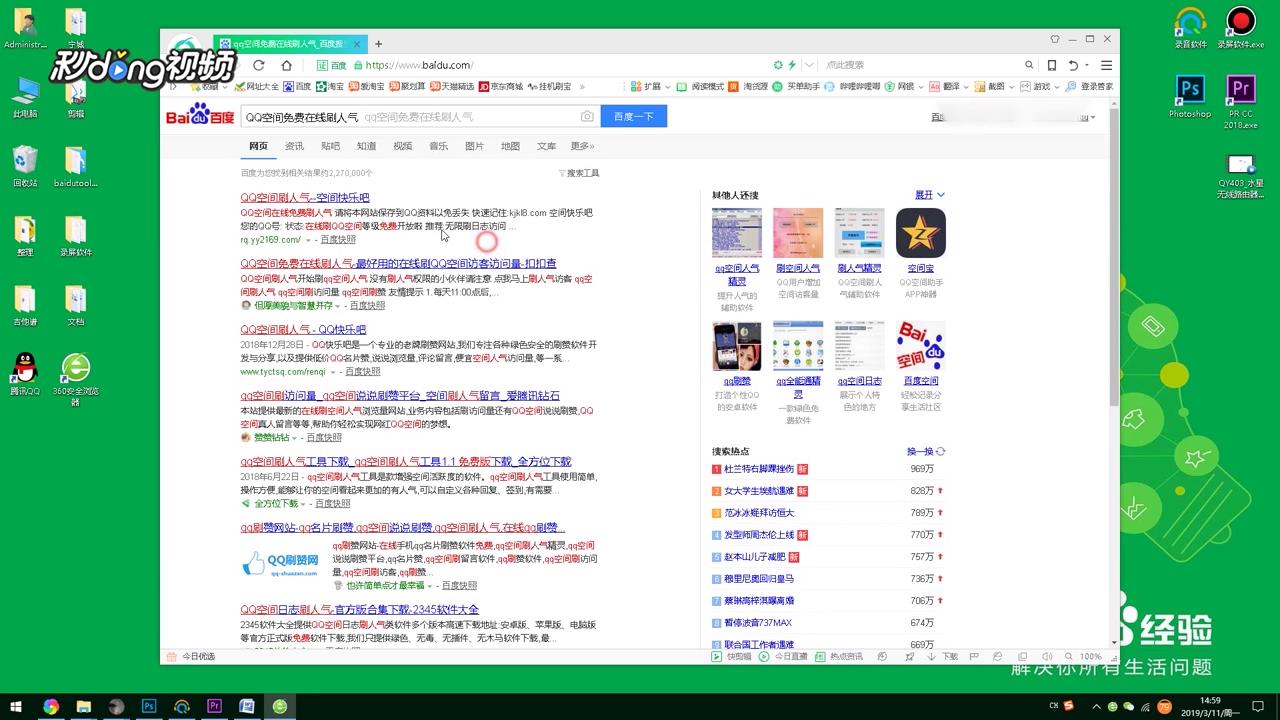1280x720 pixels.
Task: Click the magnifier icon in browser search bar
Action: 1027,65
